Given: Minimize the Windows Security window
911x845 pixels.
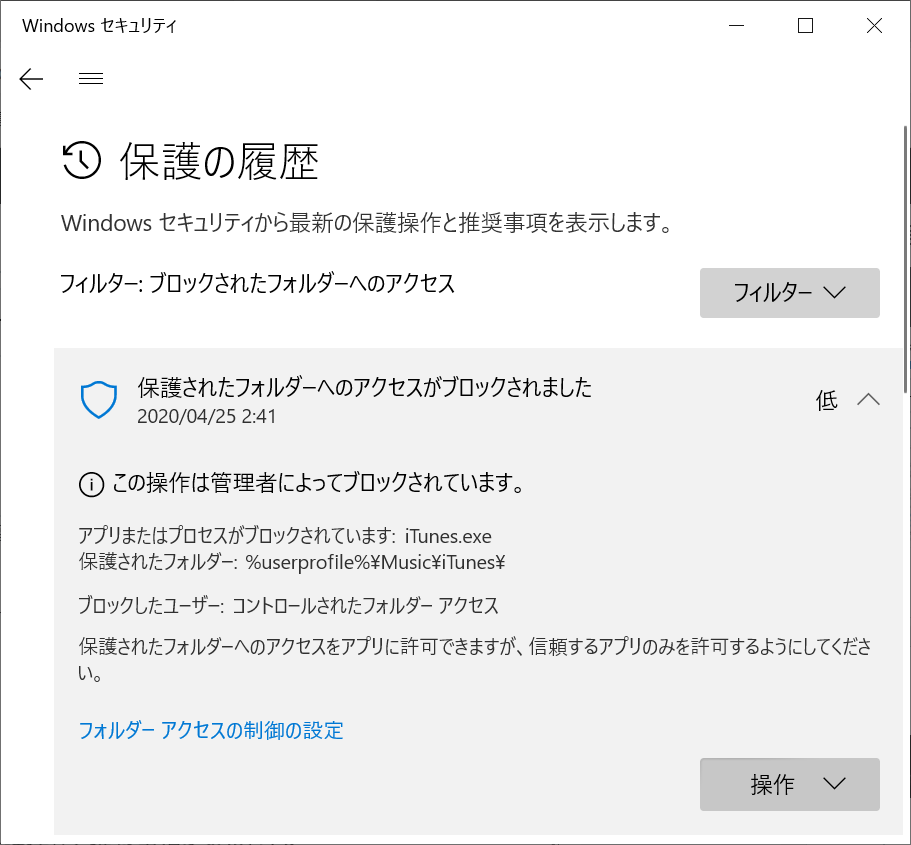Looking at the screenshot, I should (x=736, y=26).
